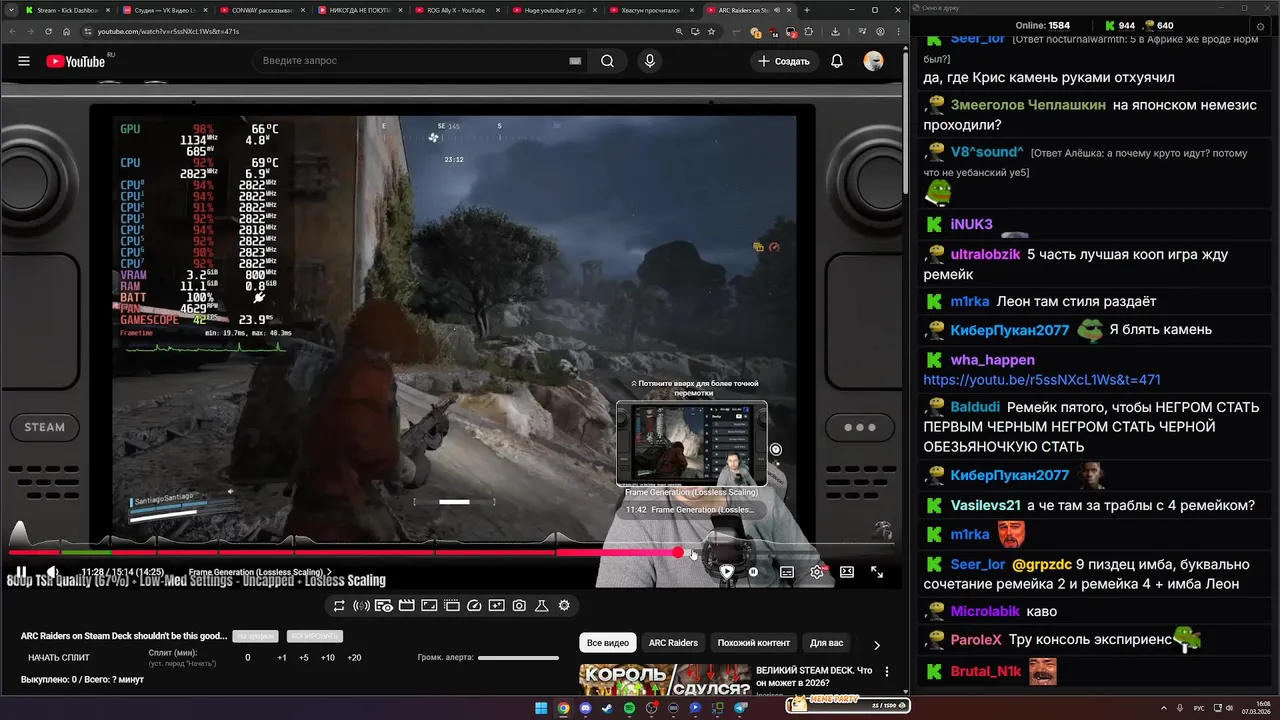Open Discord from the taskbar

[x=585, y=708]
